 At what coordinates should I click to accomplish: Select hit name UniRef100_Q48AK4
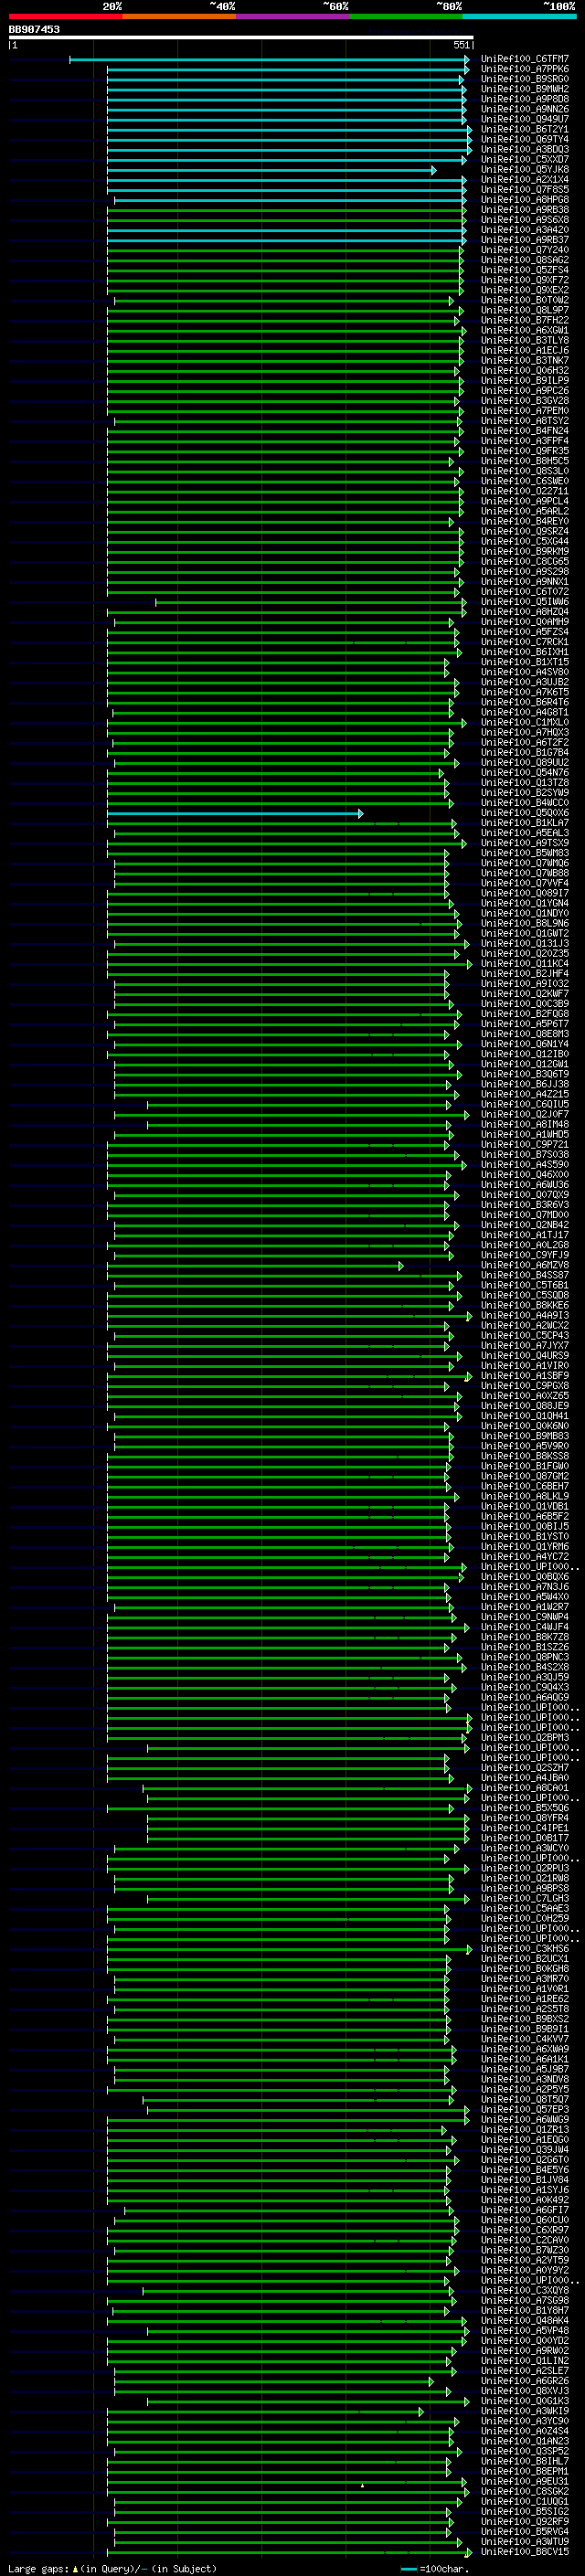[x=525, y=2321]
